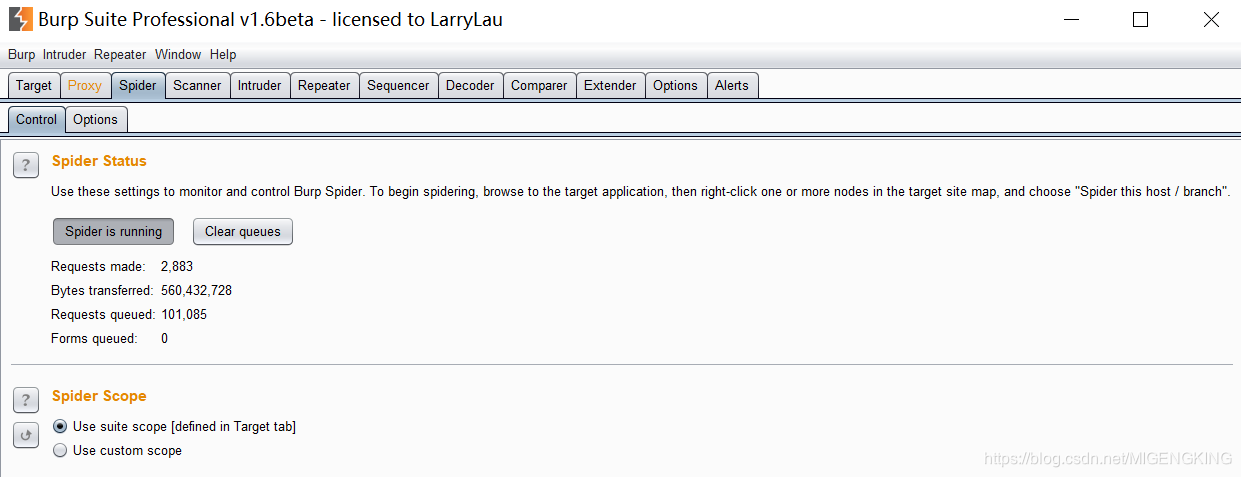Open the Spider Scope help icon
This screenshot has width=1241, height=477.
pos(26,401)
